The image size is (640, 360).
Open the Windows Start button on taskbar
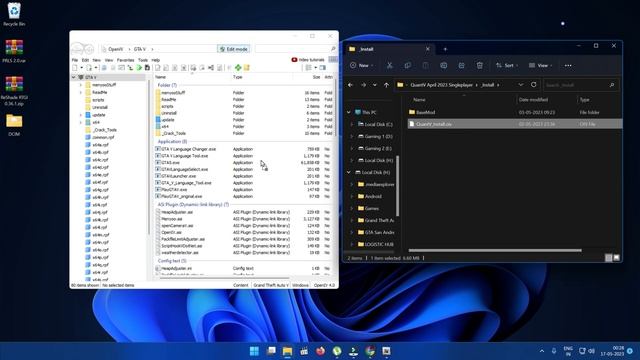click(254, 351)
